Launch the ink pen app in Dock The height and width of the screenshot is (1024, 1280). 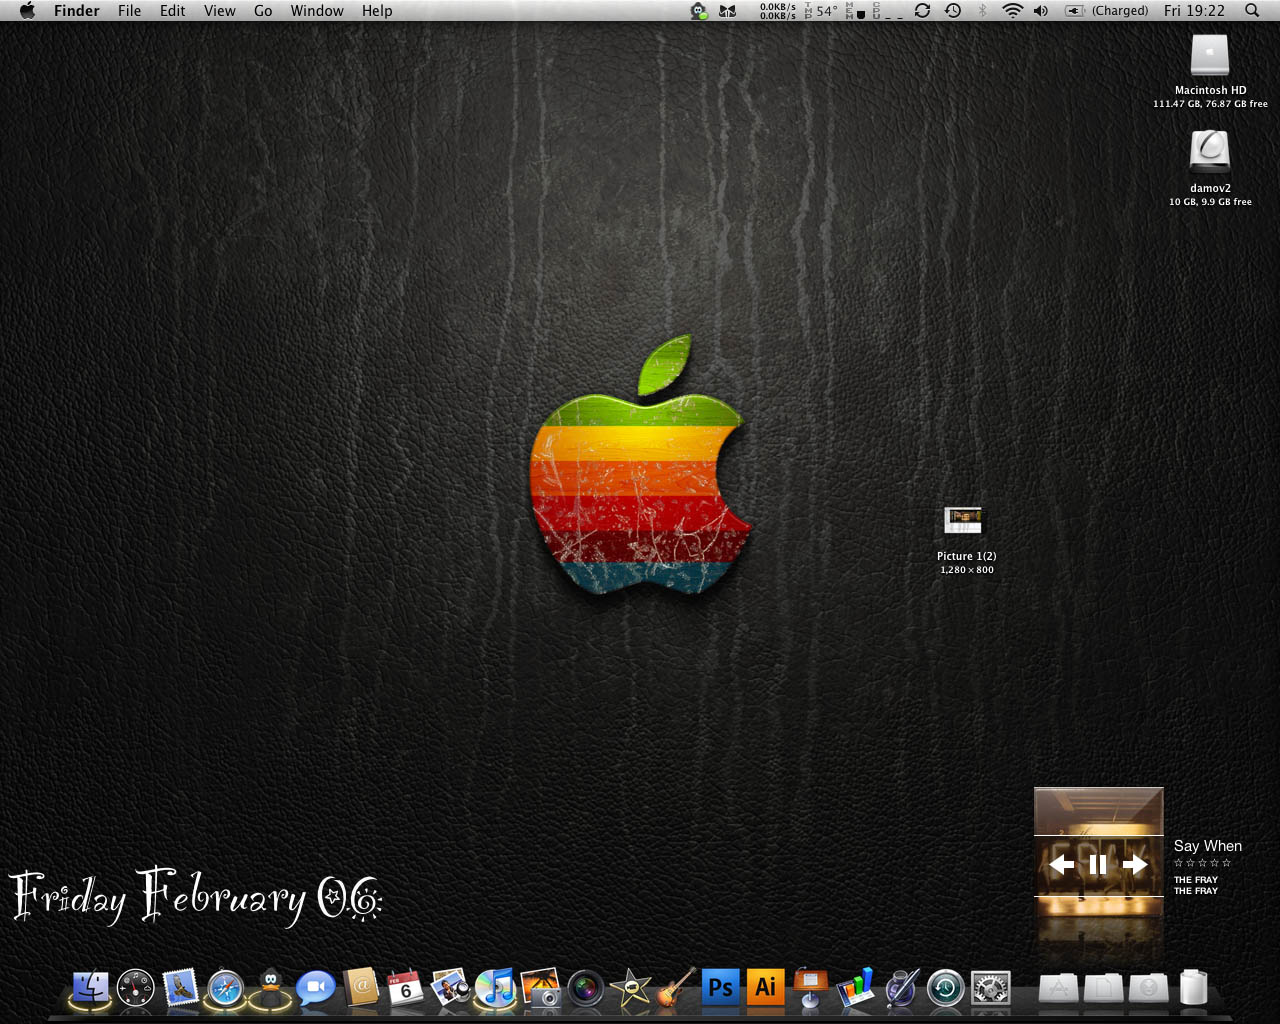tap(900, 987)
